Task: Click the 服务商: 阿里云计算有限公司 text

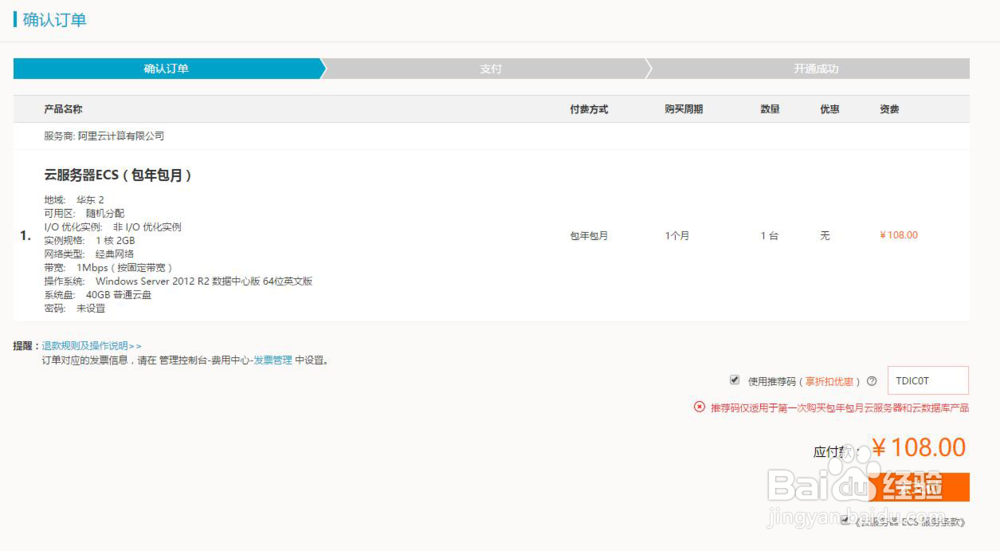Action: [x=104, y=136]
